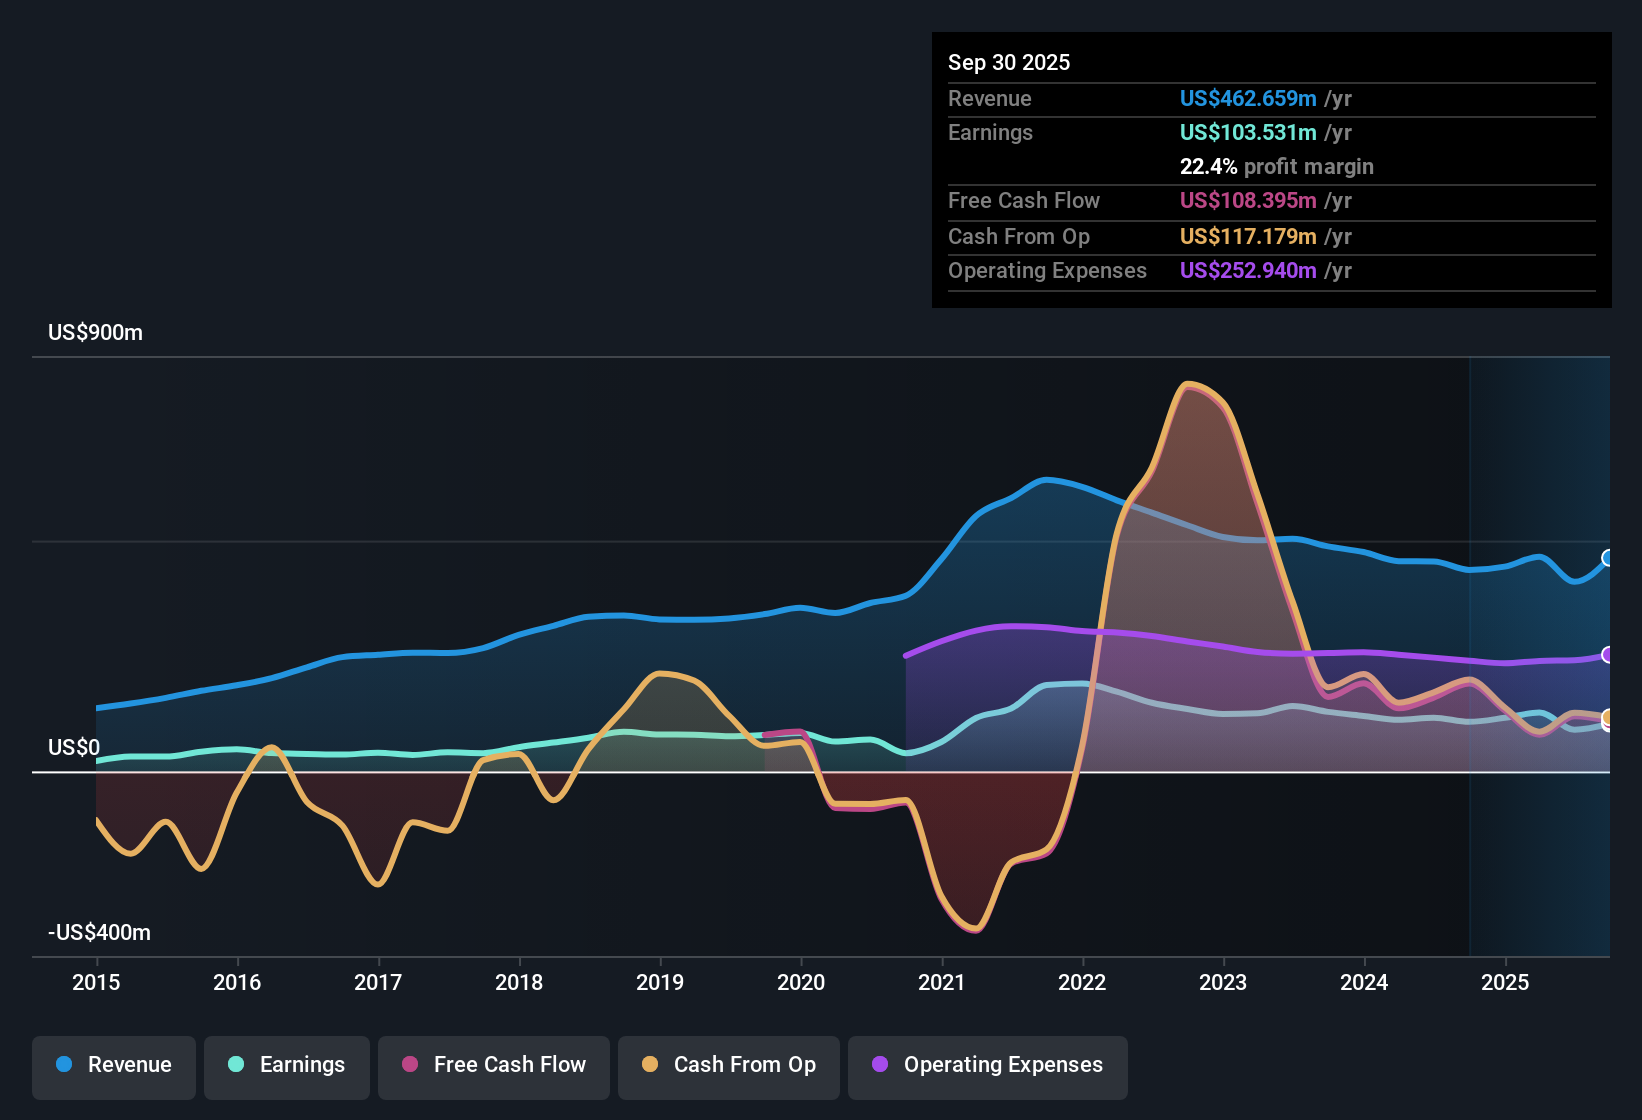
Task: Click the US$462.659m revenue value
Action: (1248, 99)
